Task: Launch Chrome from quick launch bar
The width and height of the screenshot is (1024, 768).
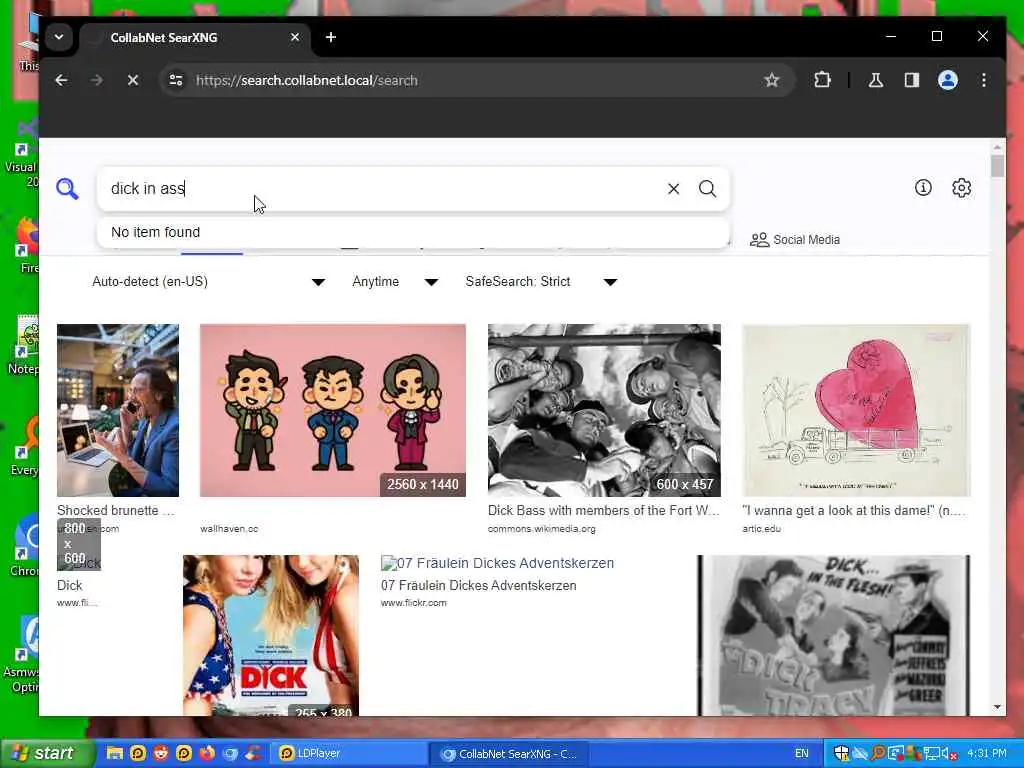Action: (231, 754)
